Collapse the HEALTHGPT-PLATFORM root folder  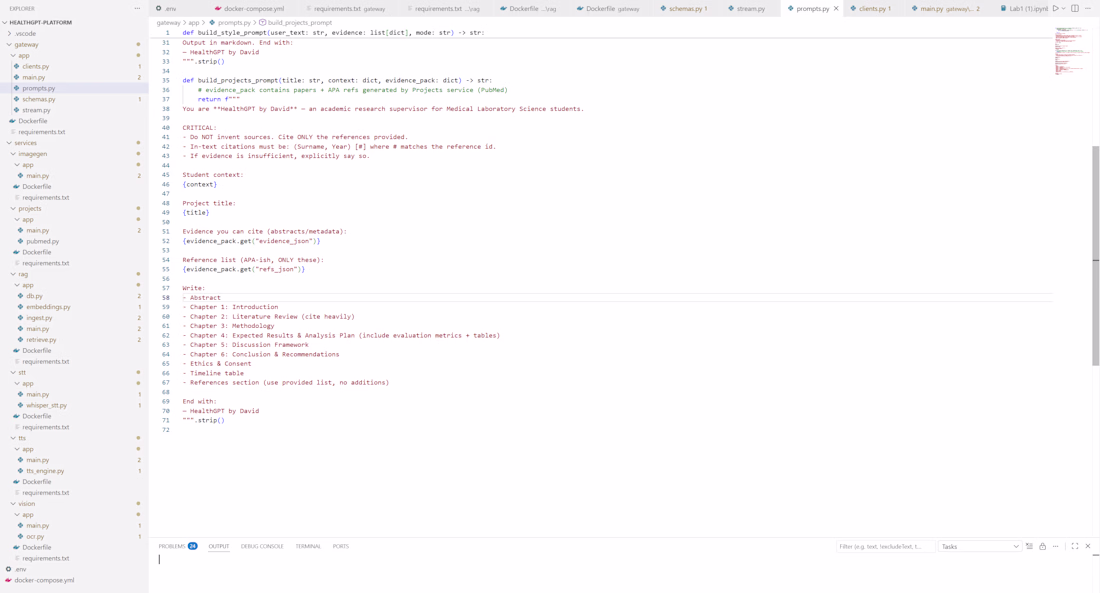pyautogui.click(x=40, y=22)
